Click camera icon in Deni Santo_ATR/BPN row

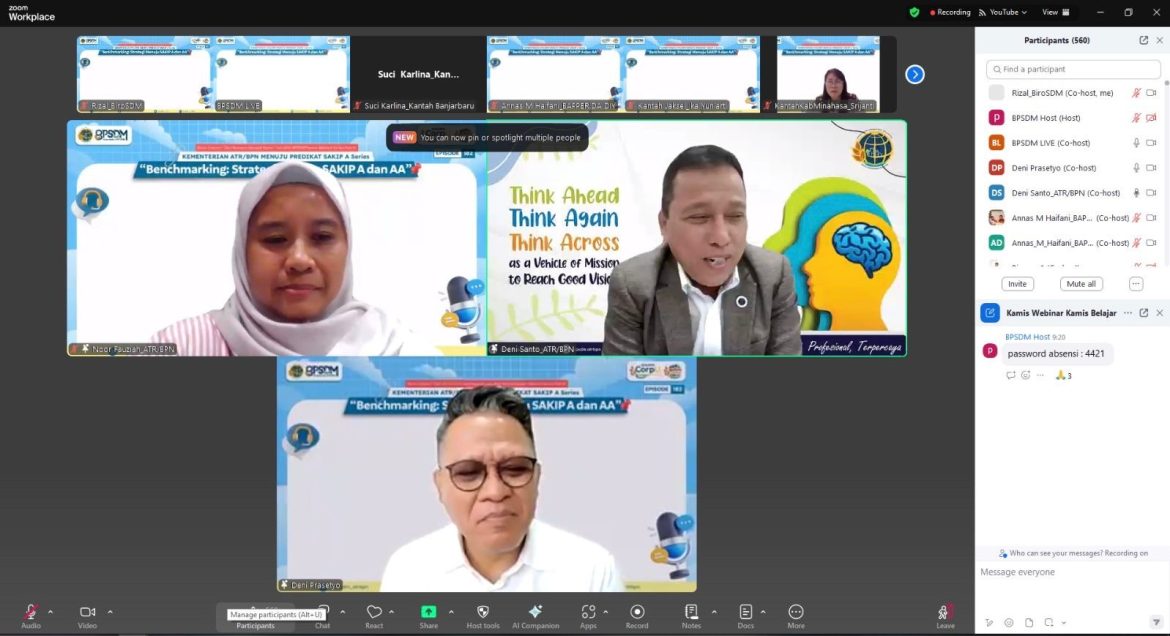coord(1151,193)
